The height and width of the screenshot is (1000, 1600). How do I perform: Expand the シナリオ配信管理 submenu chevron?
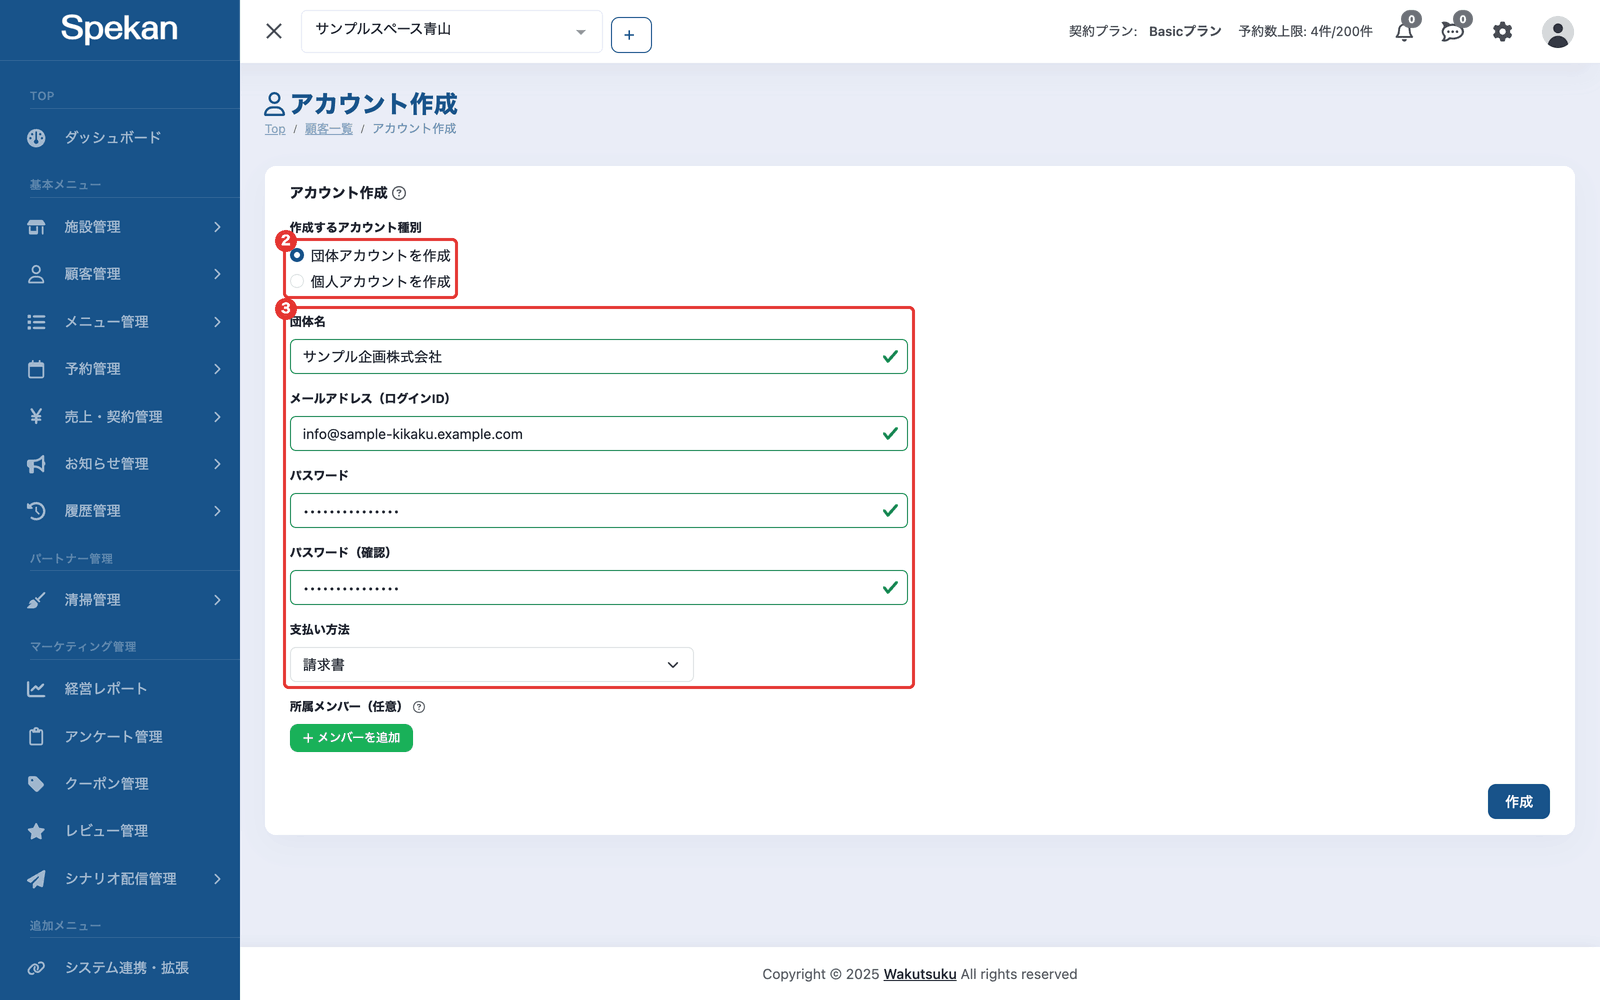click(x=217, y=879)
